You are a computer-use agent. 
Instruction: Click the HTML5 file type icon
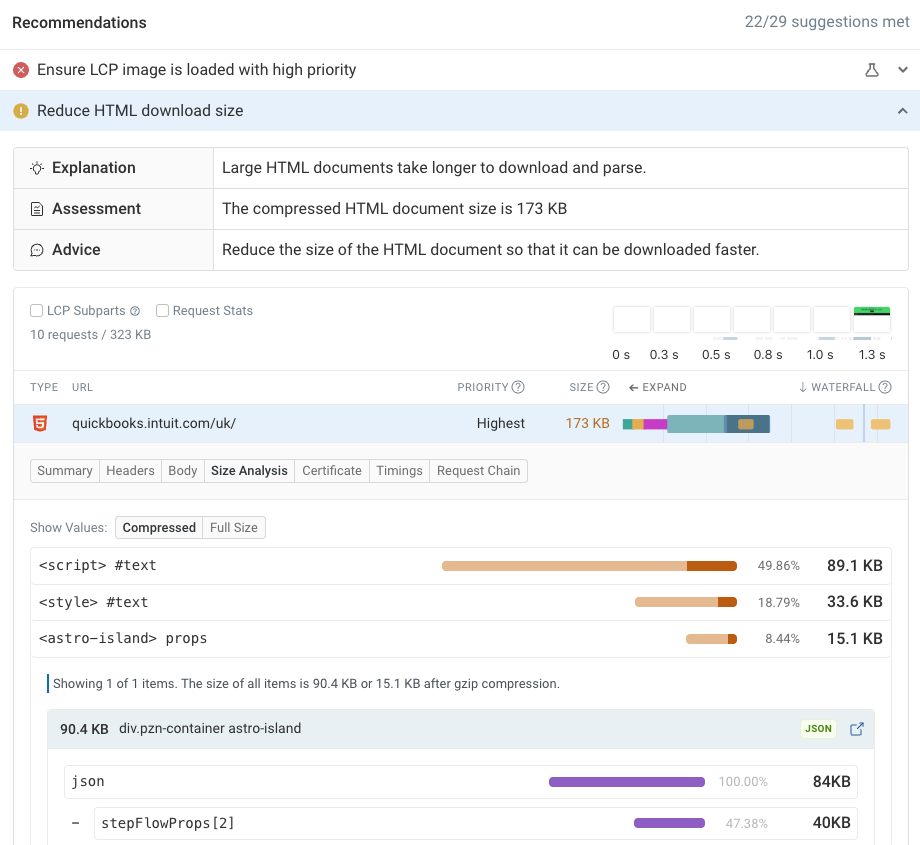pos(42,423)
